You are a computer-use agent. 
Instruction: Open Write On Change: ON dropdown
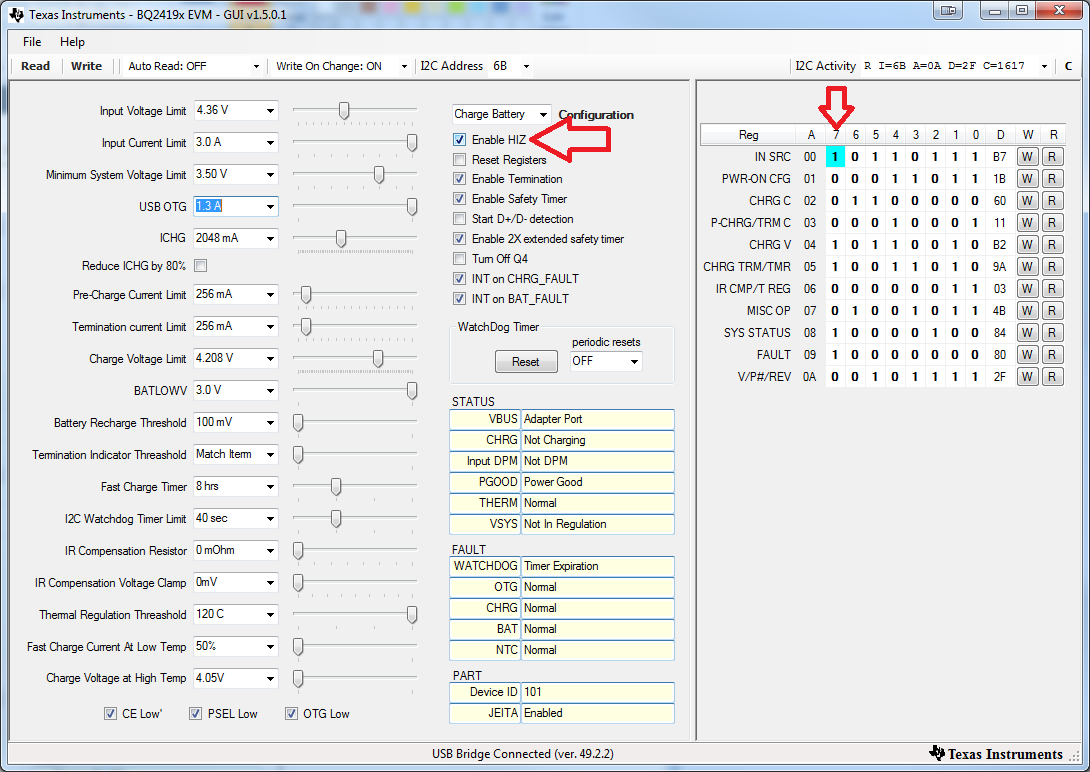404,66
